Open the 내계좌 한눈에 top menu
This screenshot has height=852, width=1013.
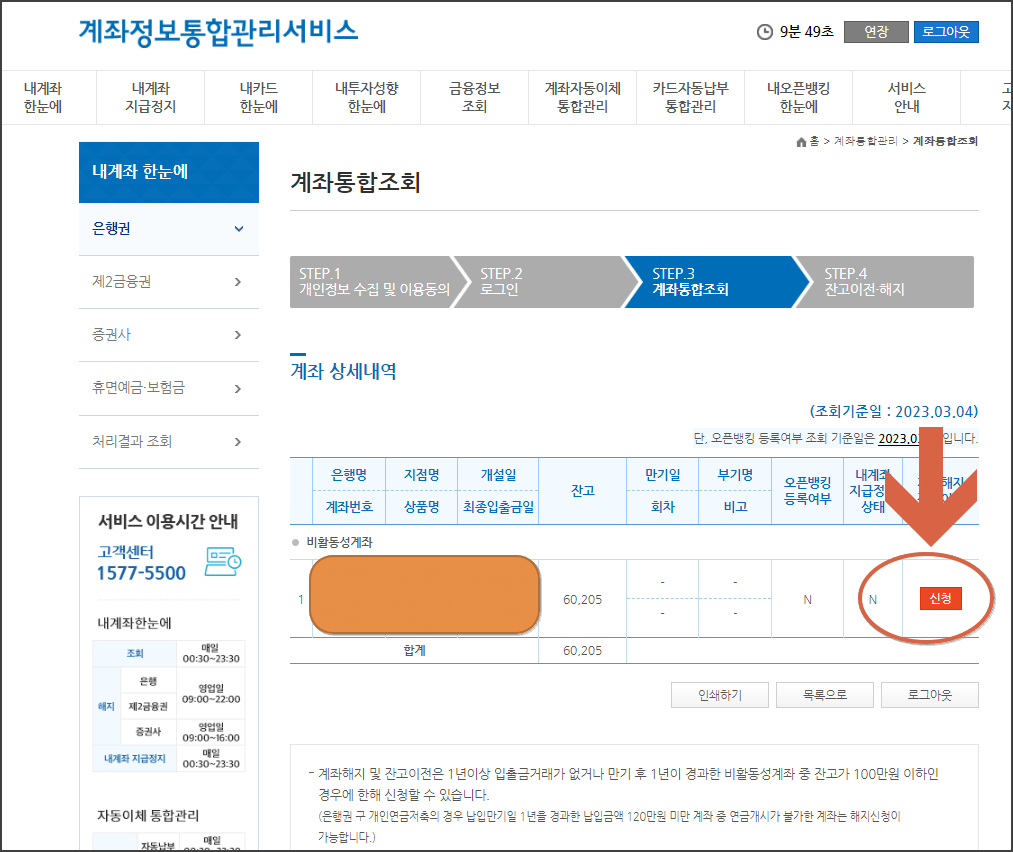point(43,98)
